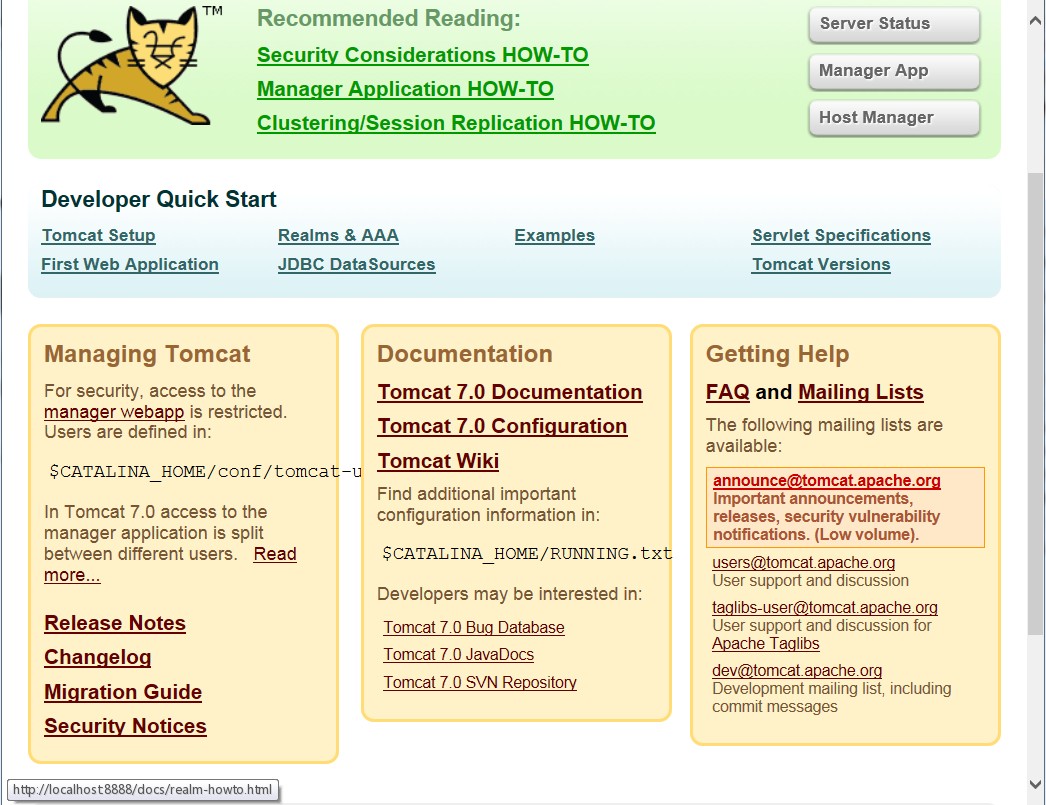Screen dimensions: 1046x805
Task: Click the Read more... link
Action: pos(275,554)
